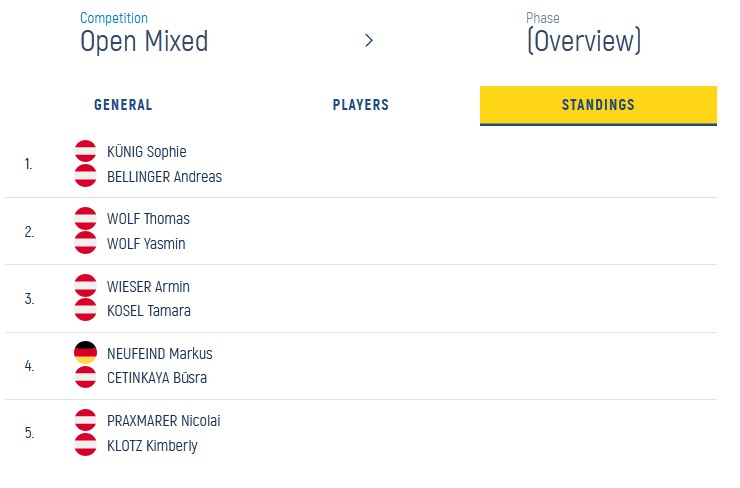Click the chevron arrow between Competition and Phase
The width and height of the screenshot is (740, 488).
coord(369,41)
